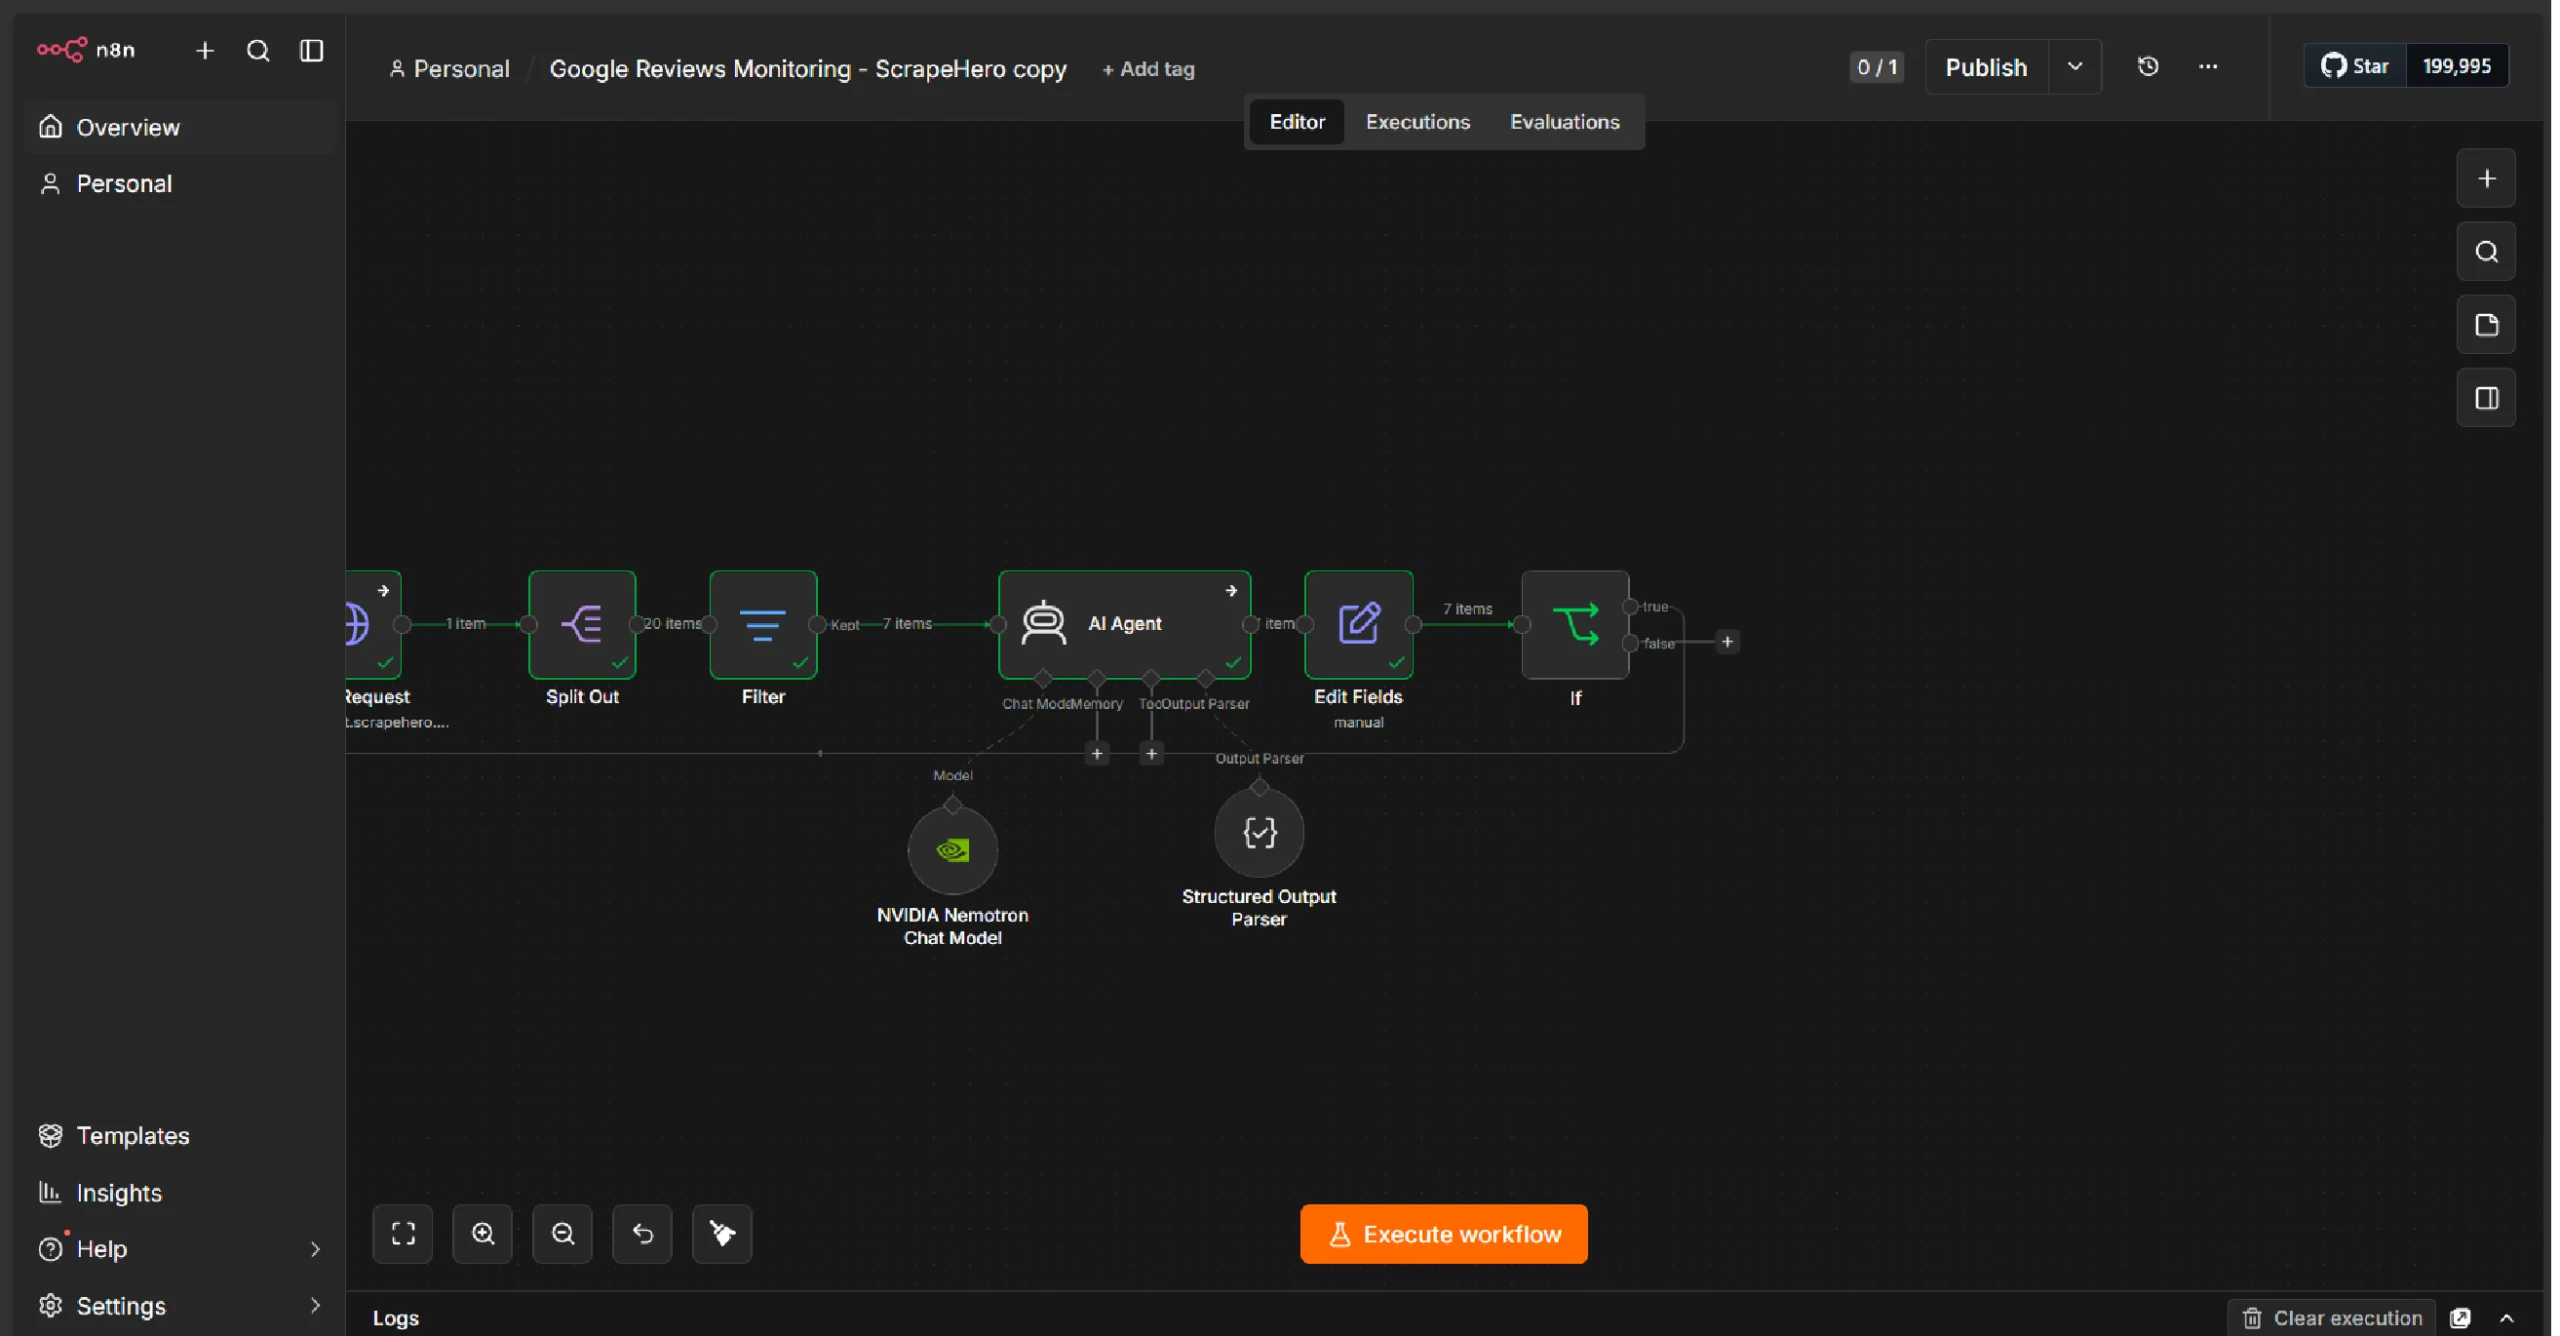Click the 1 item connection label

466,623
